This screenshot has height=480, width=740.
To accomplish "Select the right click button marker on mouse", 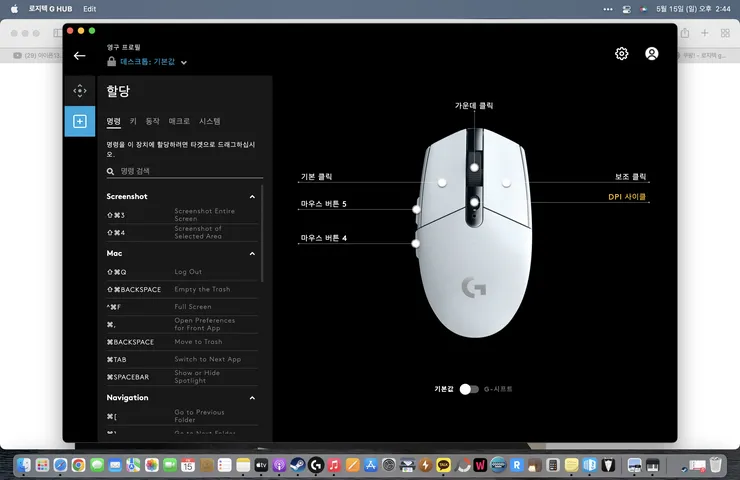I will [x=506, y=183].
